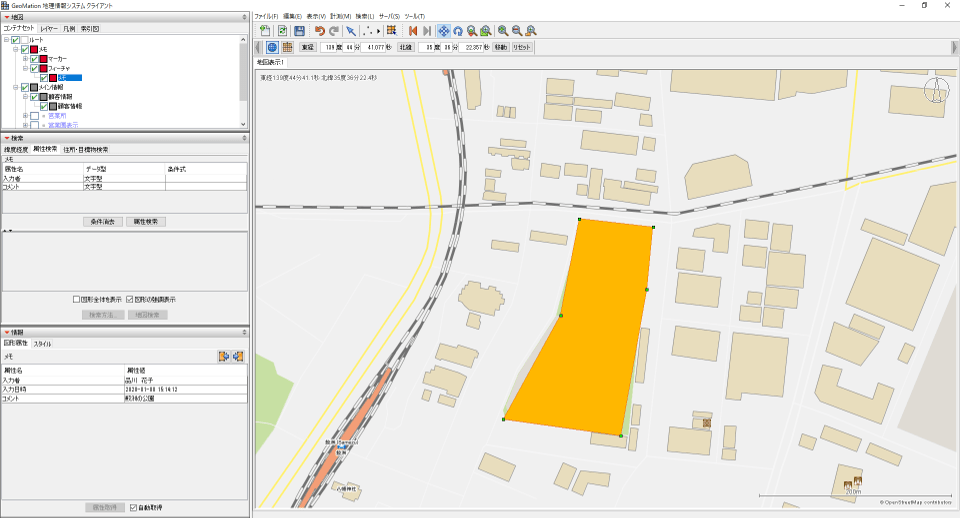This screenshot has height=518, width=960.
Task: Collapse the 検索 panel header triangle
Action: [7, 138]
